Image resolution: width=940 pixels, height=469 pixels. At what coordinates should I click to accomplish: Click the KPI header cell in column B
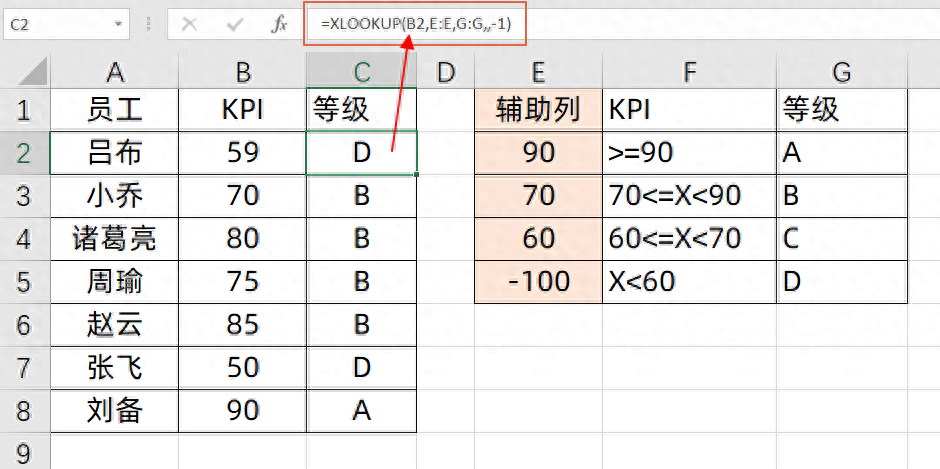(242, 110)
